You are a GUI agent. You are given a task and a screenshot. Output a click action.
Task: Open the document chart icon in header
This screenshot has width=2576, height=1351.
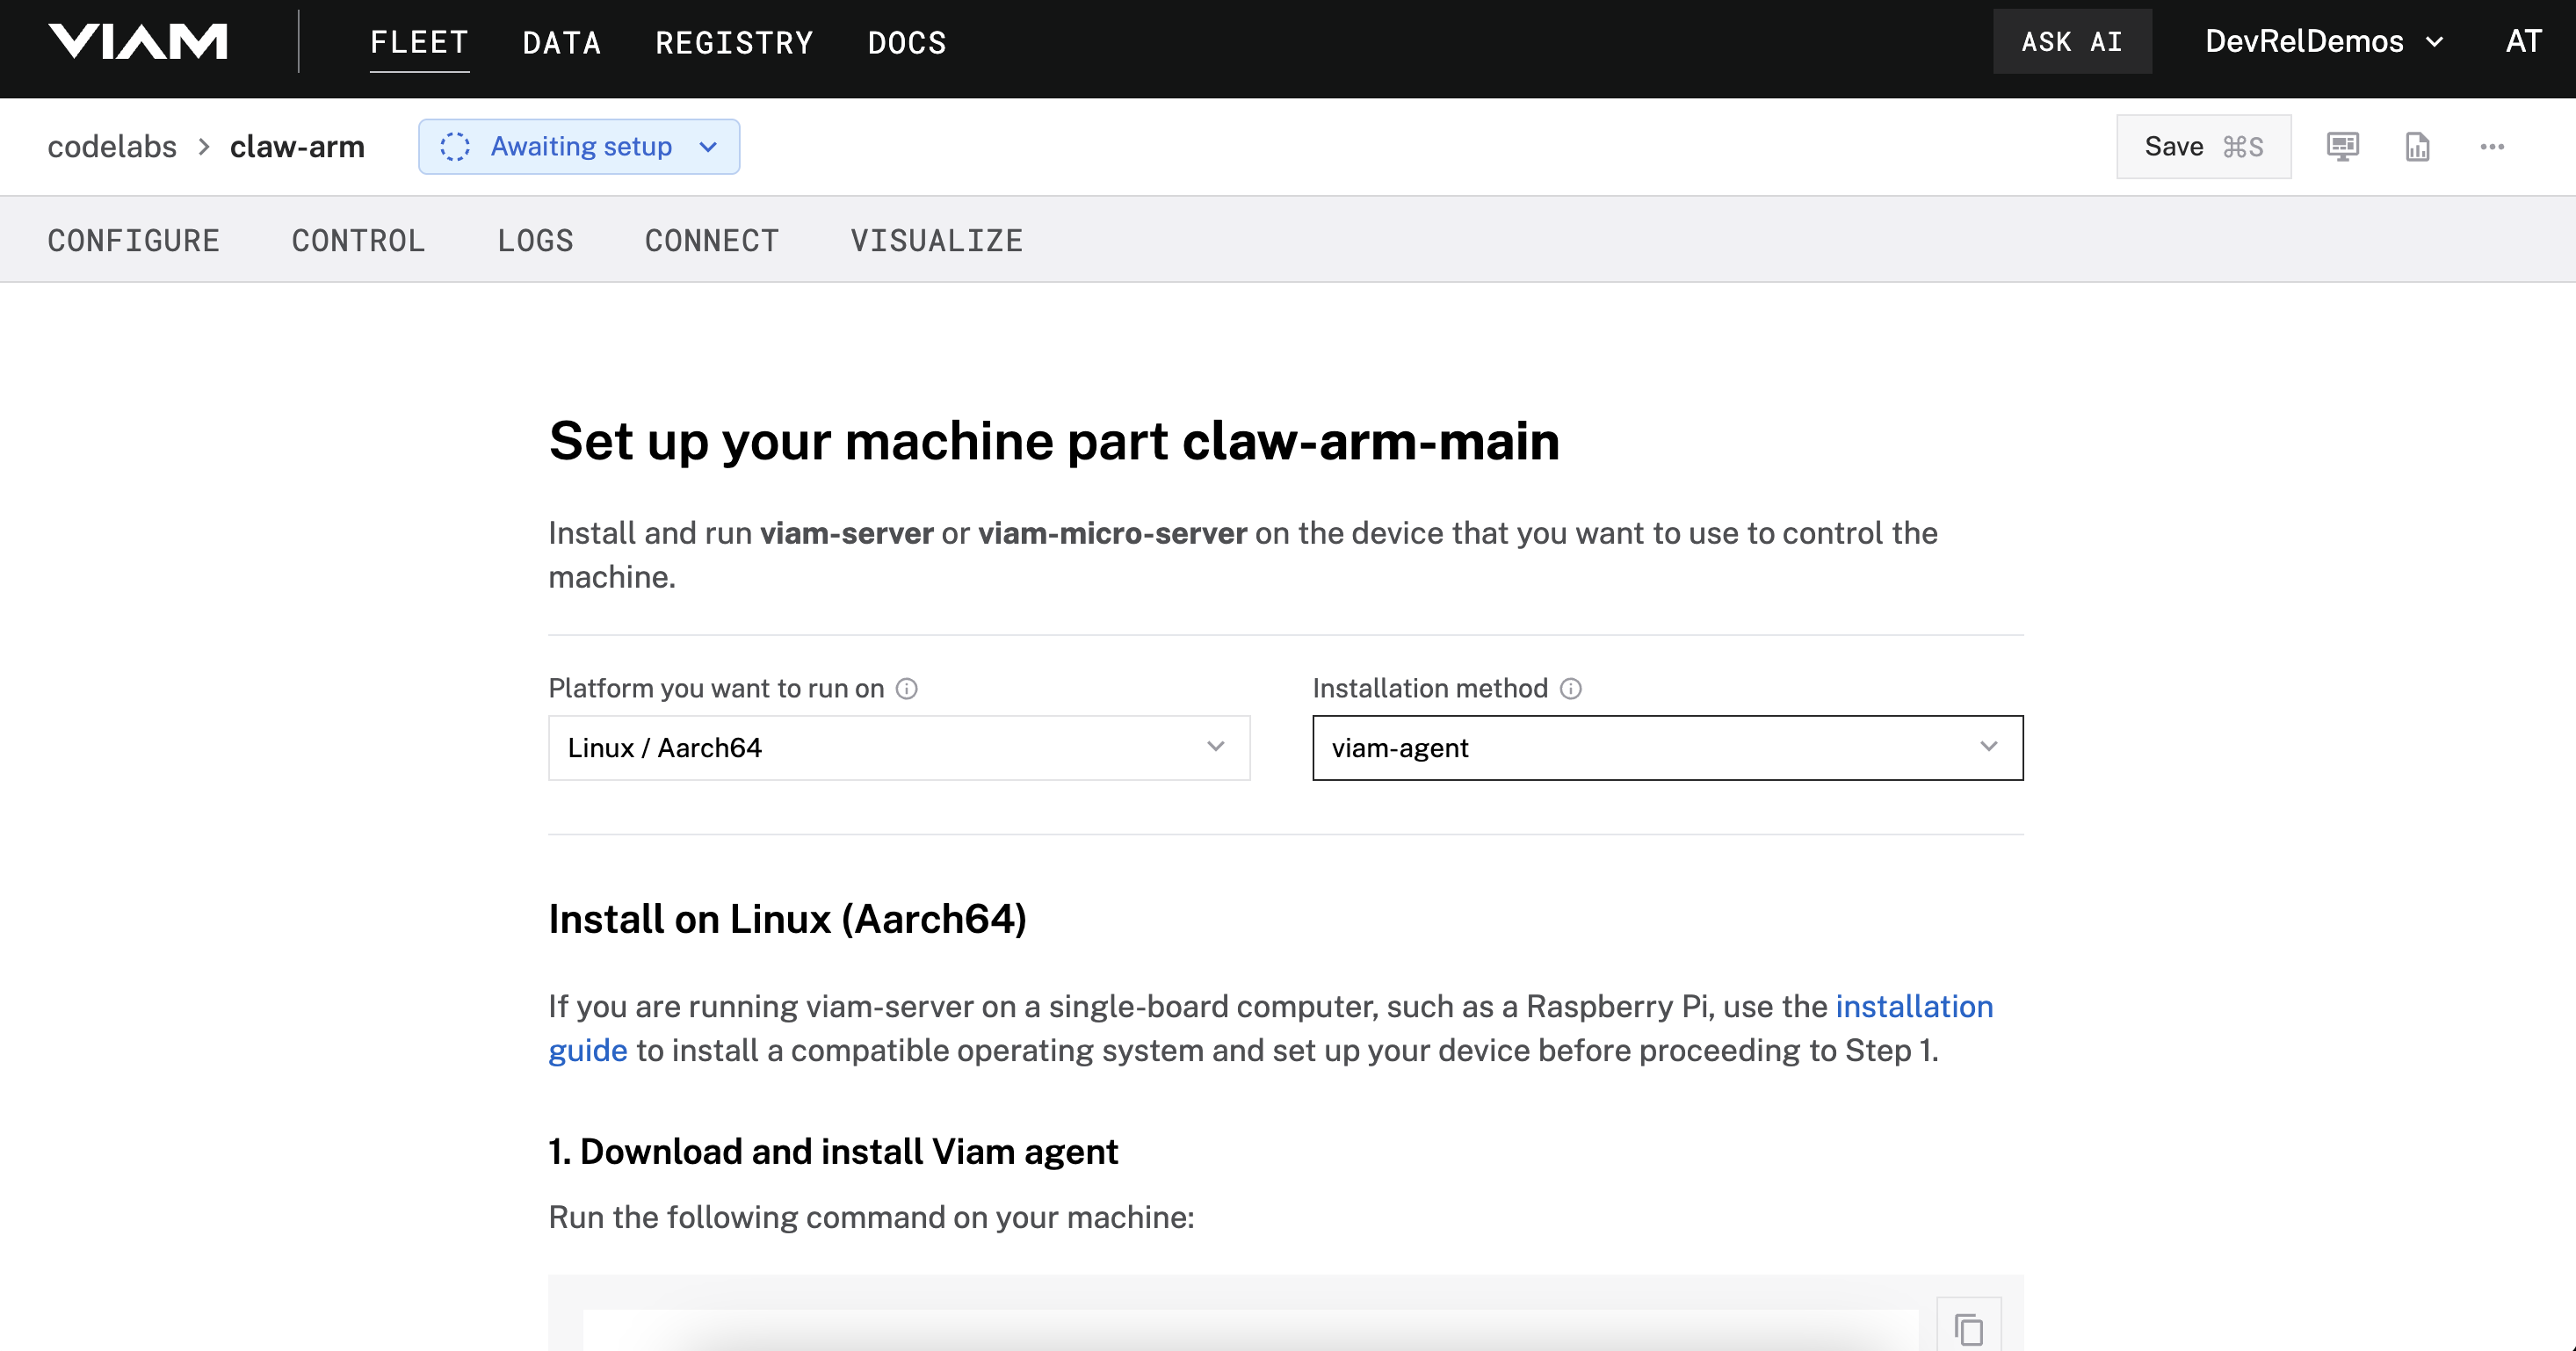coord(2417,147)
